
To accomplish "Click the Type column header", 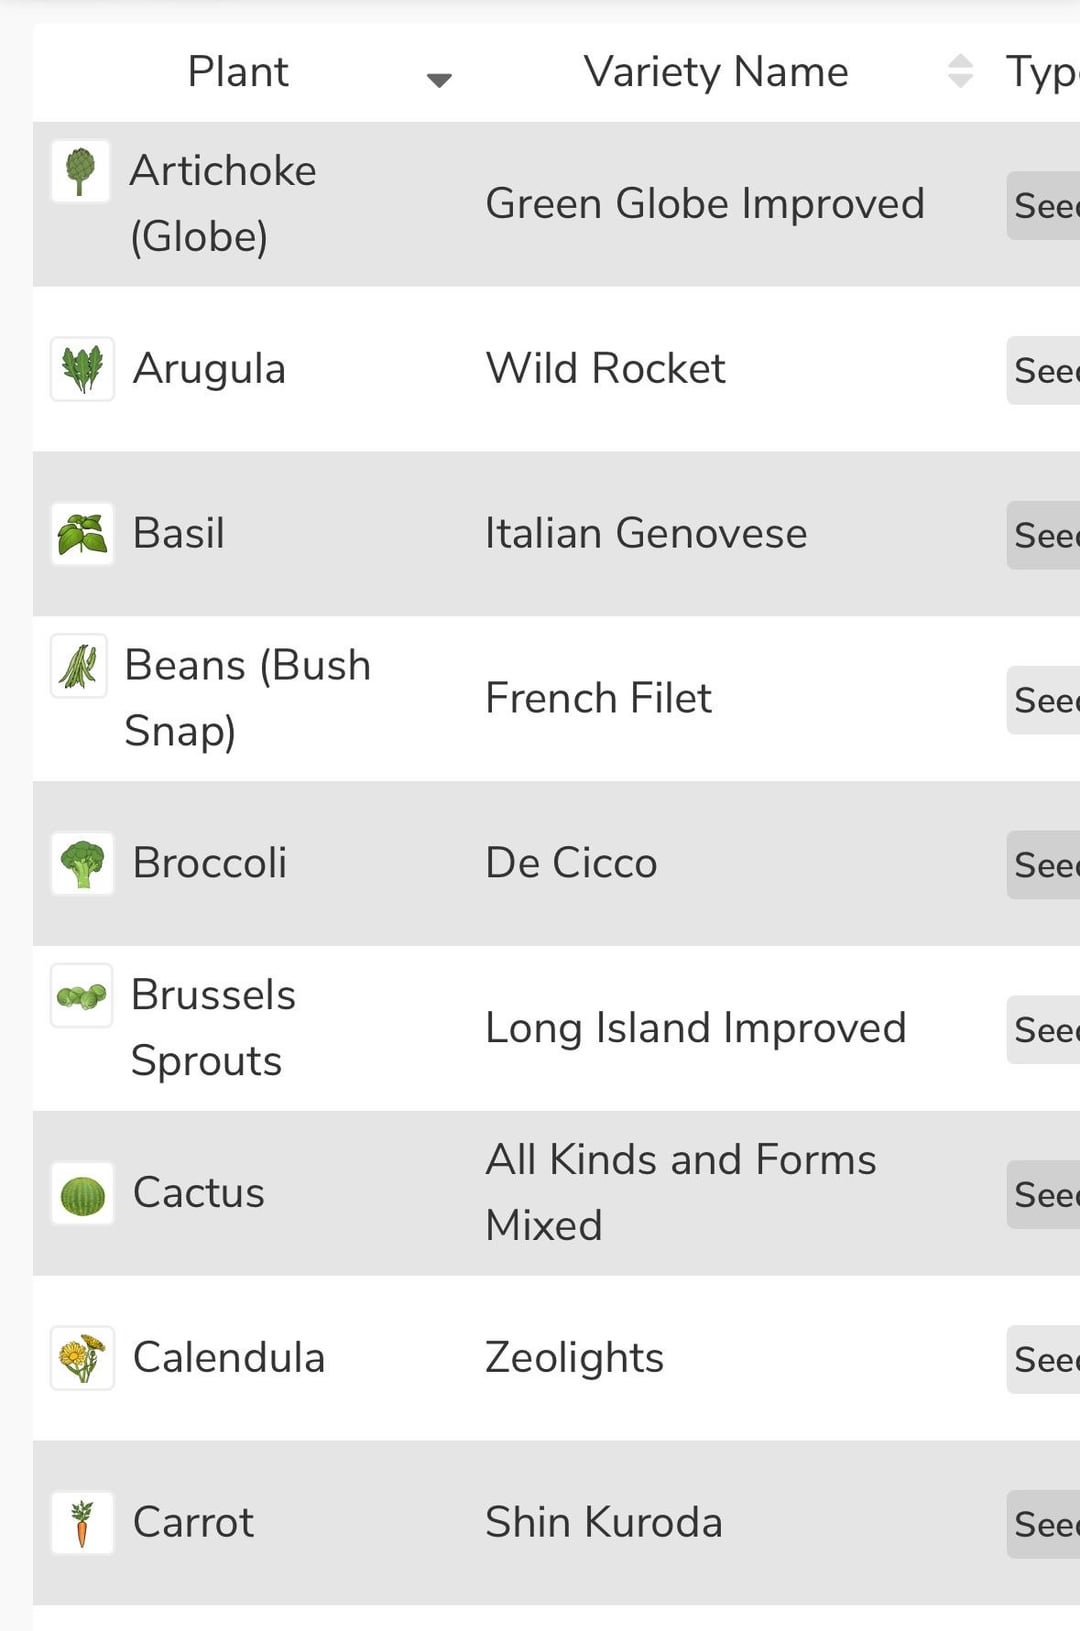I will (1041, 72).
